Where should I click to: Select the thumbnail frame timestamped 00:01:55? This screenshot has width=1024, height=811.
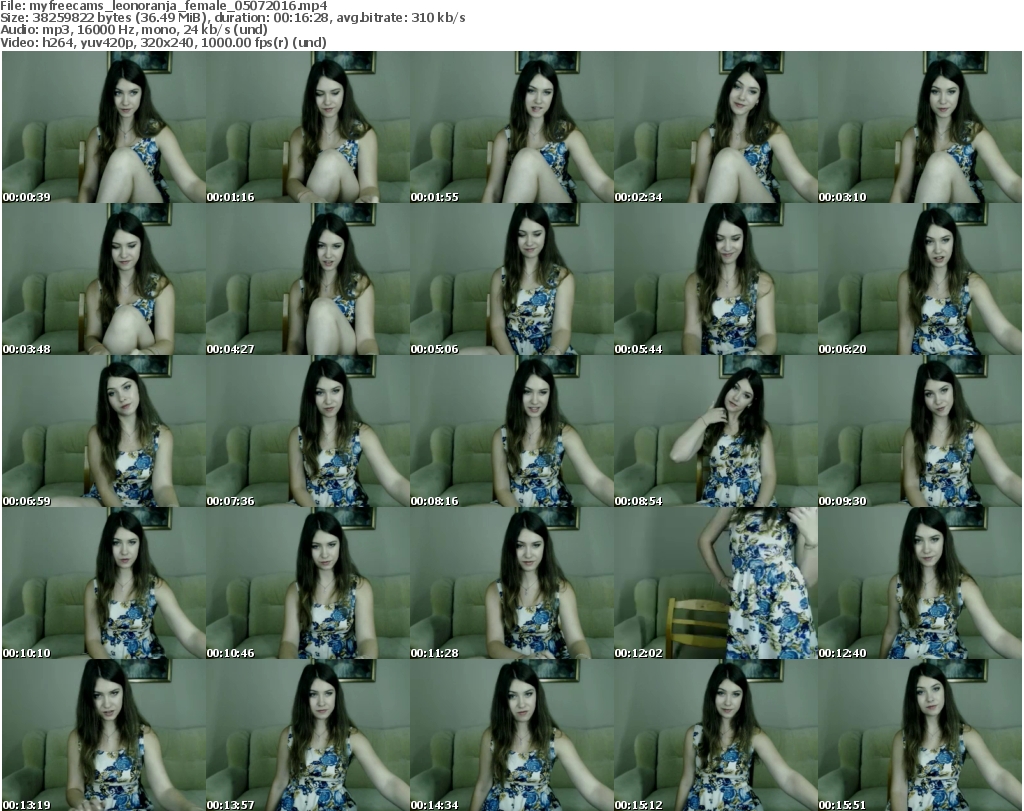tap(511, 127)
